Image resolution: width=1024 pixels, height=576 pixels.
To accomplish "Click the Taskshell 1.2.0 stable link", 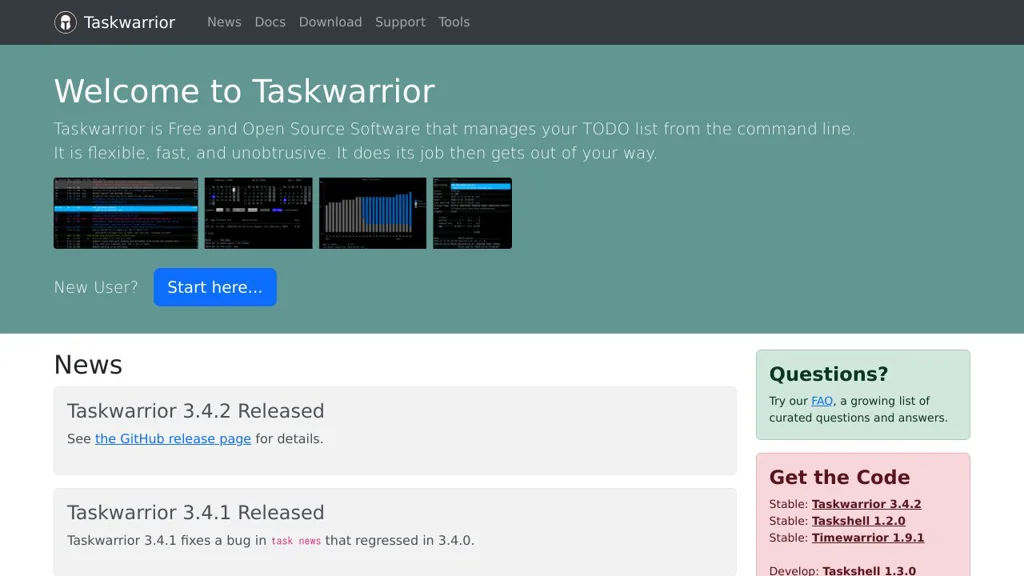I will 858,521.
